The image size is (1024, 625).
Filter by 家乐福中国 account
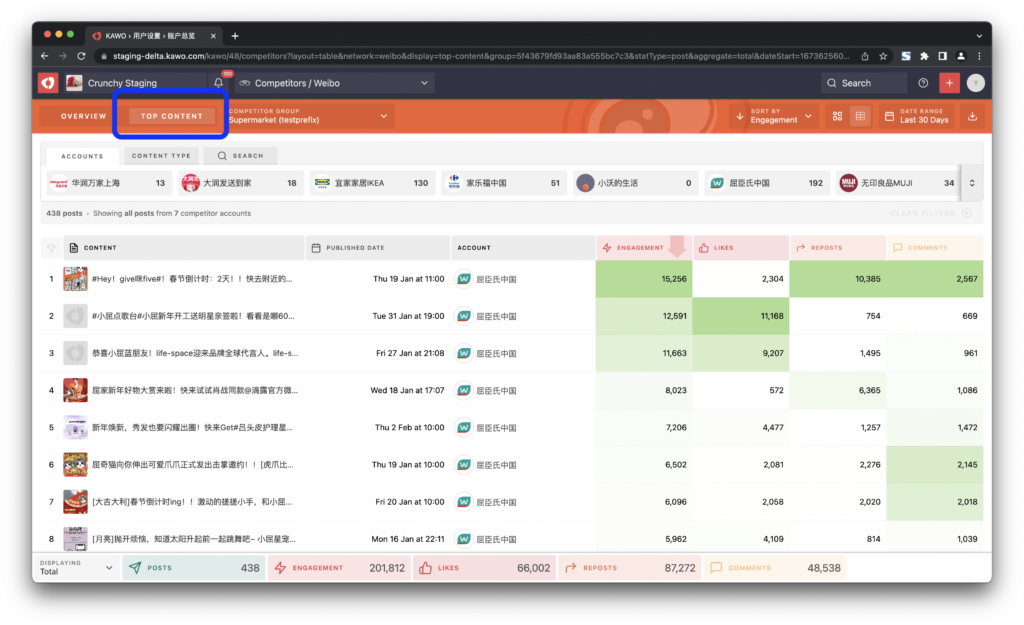[x=504, y=183]
